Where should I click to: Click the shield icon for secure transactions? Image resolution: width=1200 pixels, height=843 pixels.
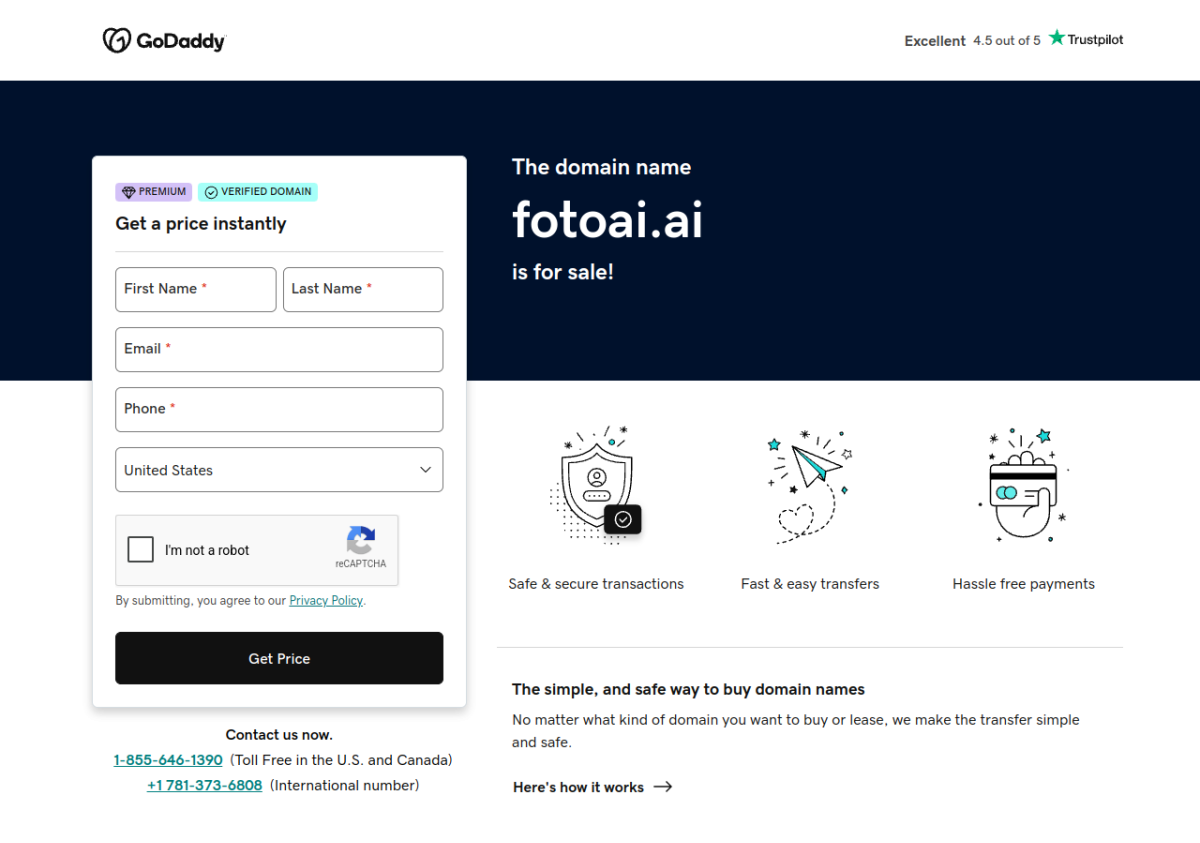point(597,486)
